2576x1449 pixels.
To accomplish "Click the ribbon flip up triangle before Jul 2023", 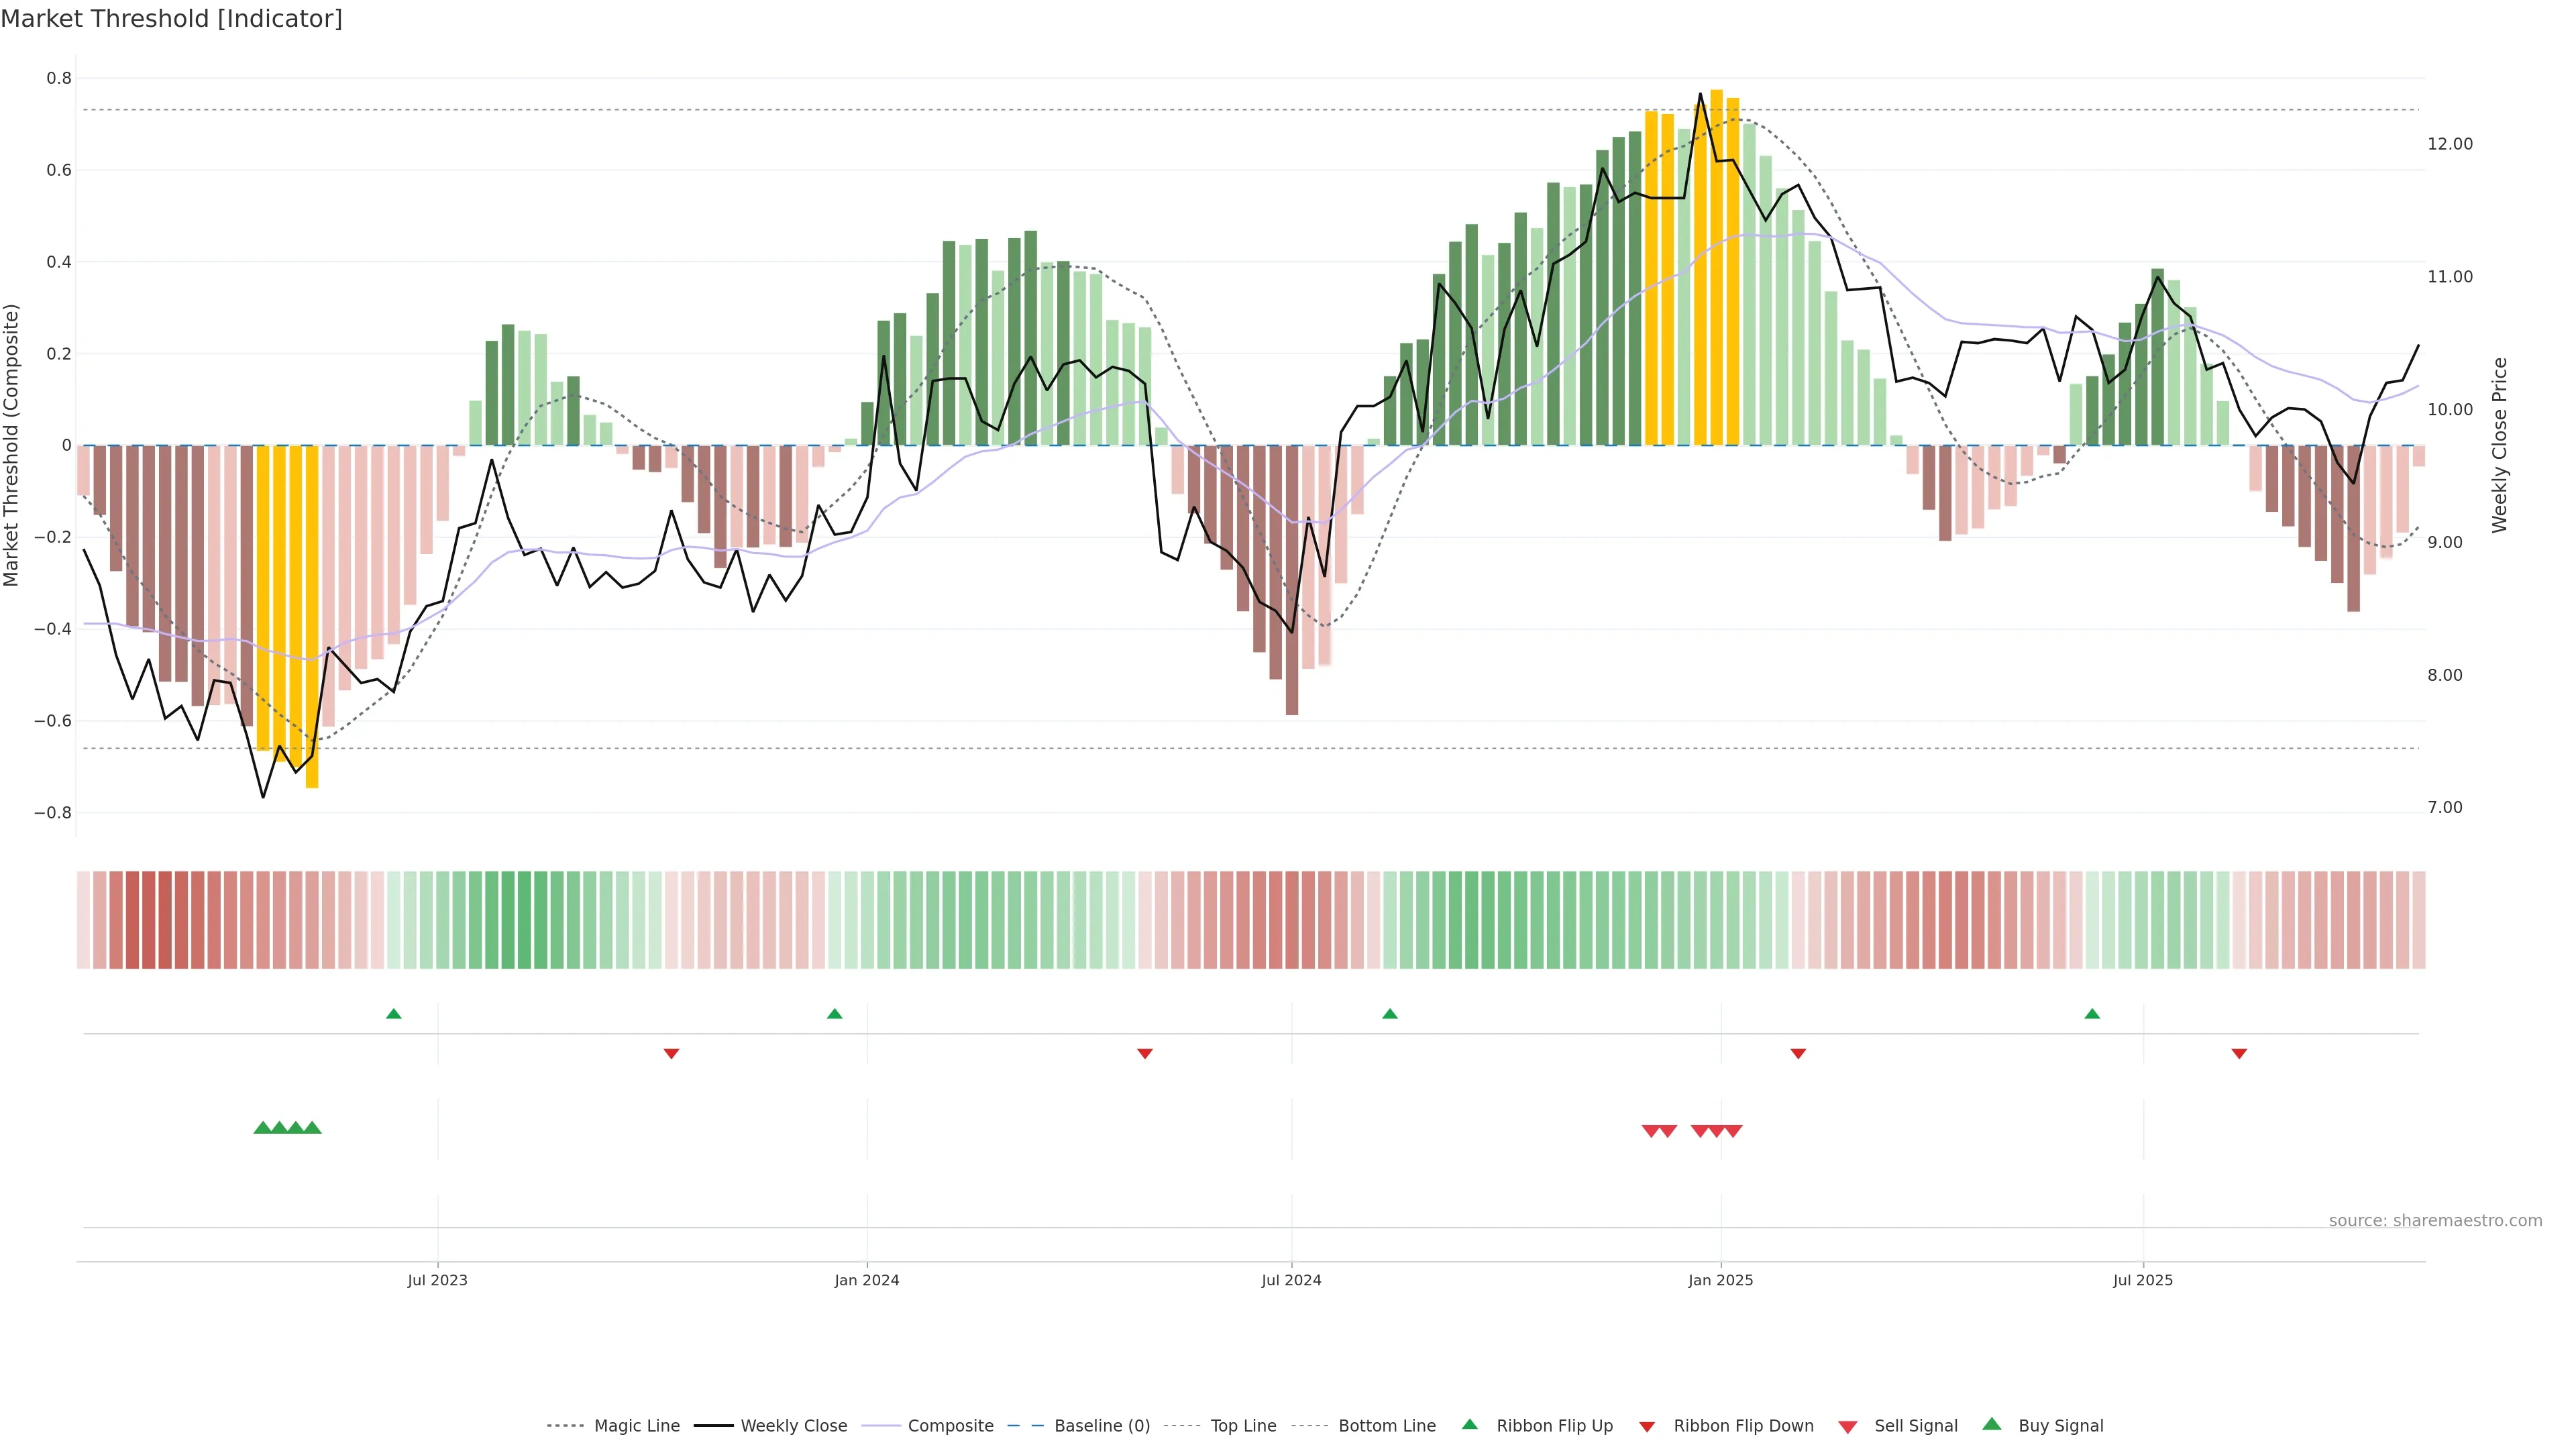I will click(x=393, y=1014).
